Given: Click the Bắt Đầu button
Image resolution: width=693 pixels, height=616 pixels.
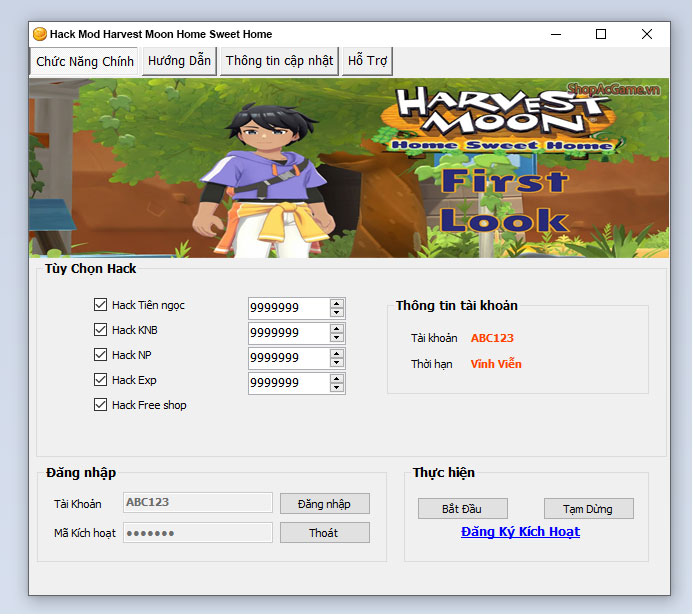Looking at the screenshot, I should 462,509.
